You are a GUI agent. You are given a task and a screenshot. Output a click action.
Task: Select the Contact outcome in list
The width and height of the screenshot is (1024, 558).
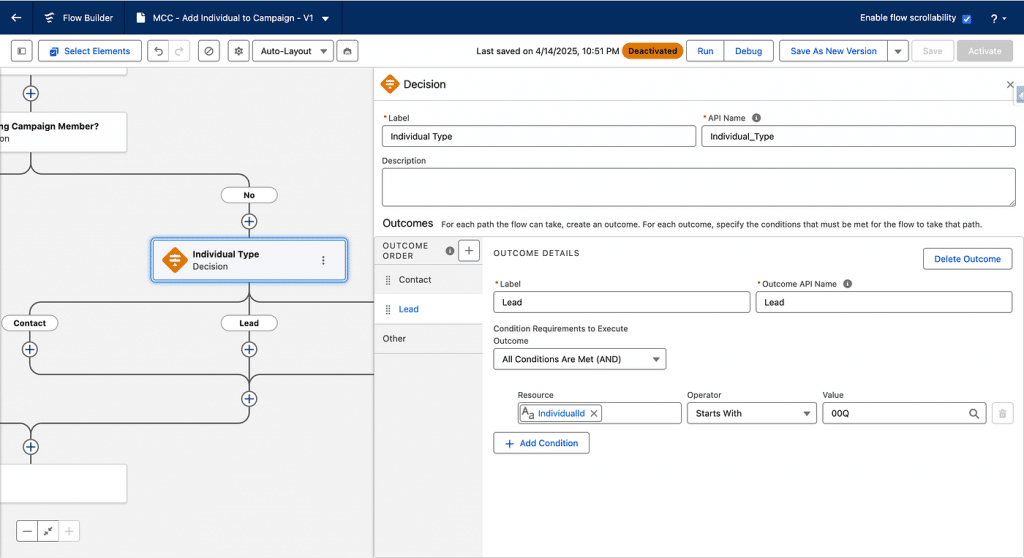tap(415, 280)
